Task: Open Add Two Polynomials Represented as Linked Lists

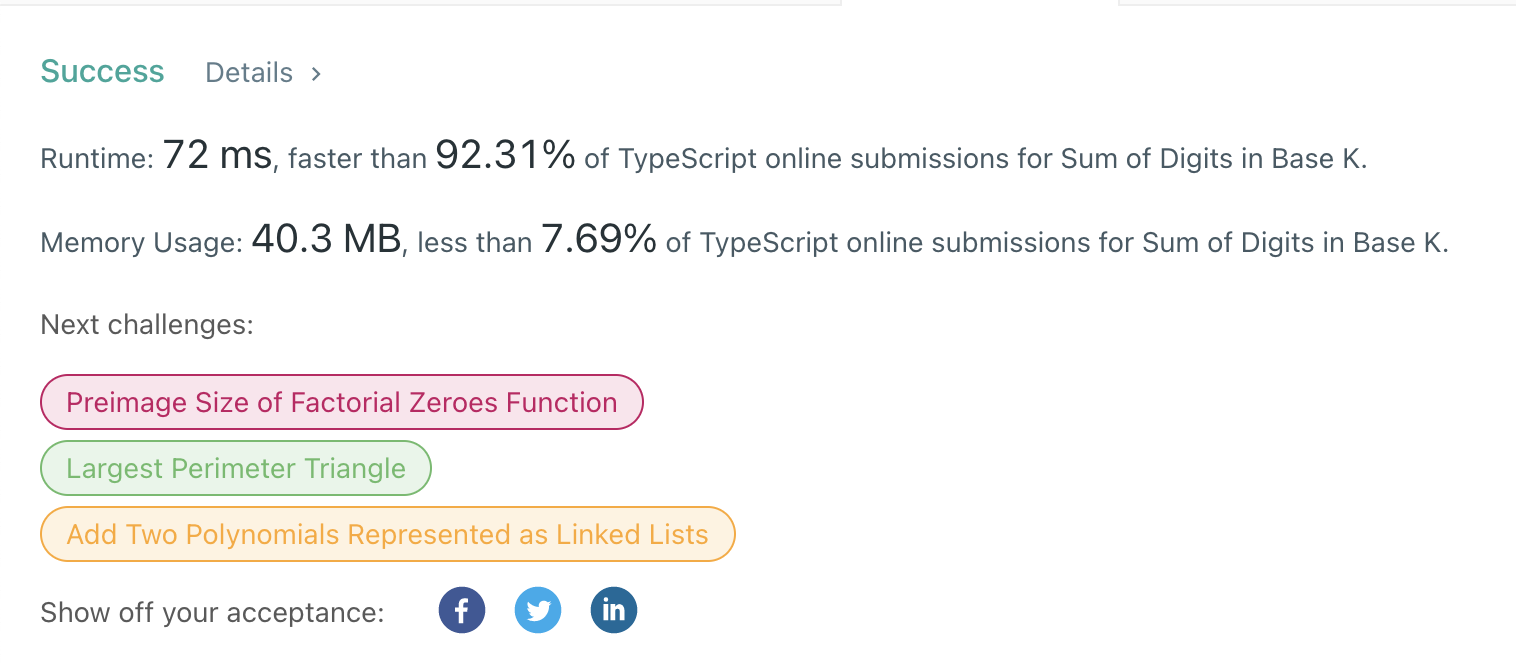Action: (387, 534)
